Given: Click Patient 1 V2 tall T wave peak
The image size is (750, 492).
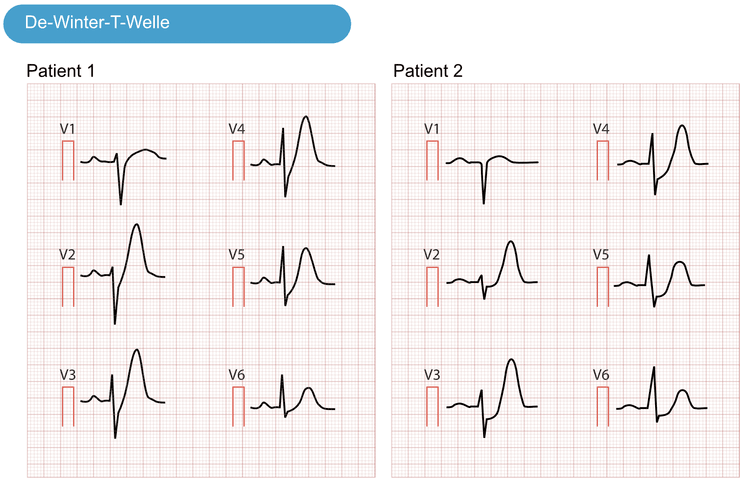Looking at the screenshot, I should 137,225.
